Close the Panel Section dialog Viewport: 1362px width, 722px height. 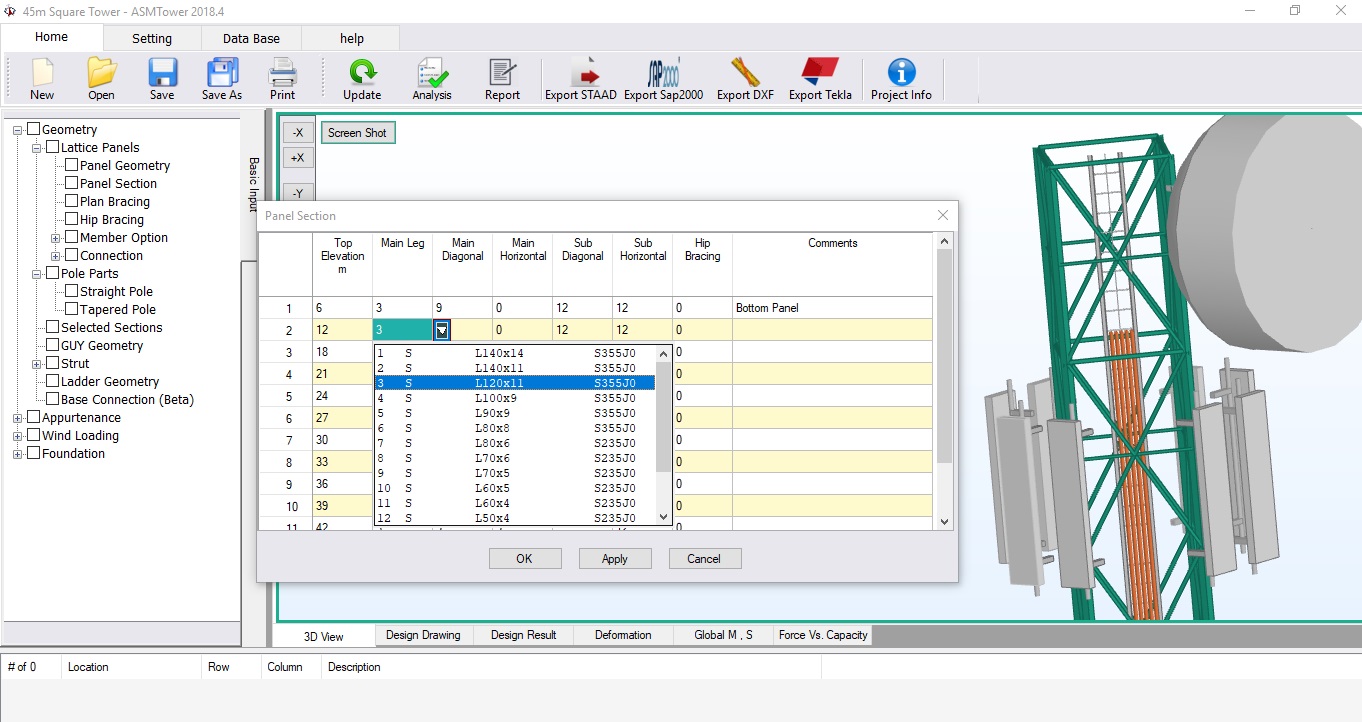point(942,215)
